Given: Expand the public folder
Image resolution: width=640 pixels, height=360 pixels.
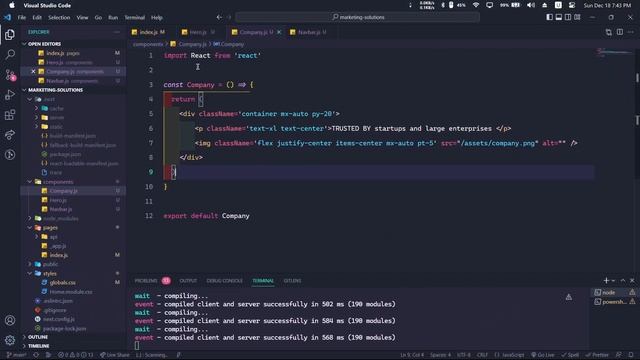Looking at the screenshot, I should coord(30,264).
